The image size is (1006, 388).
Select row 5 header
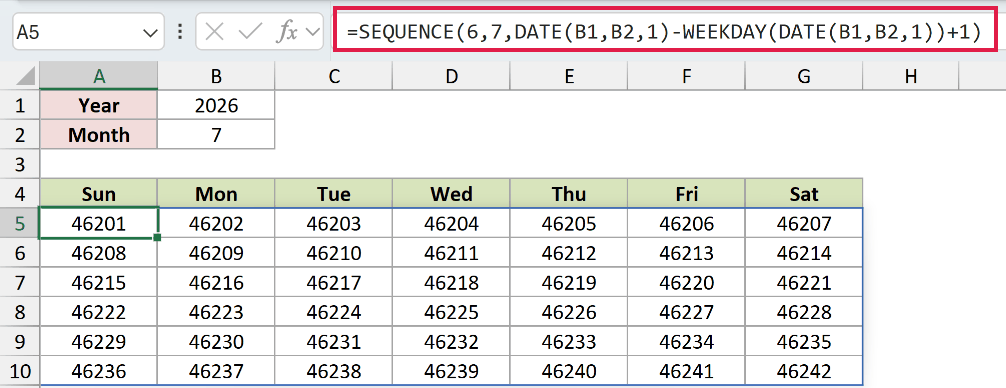coord(19,223)
